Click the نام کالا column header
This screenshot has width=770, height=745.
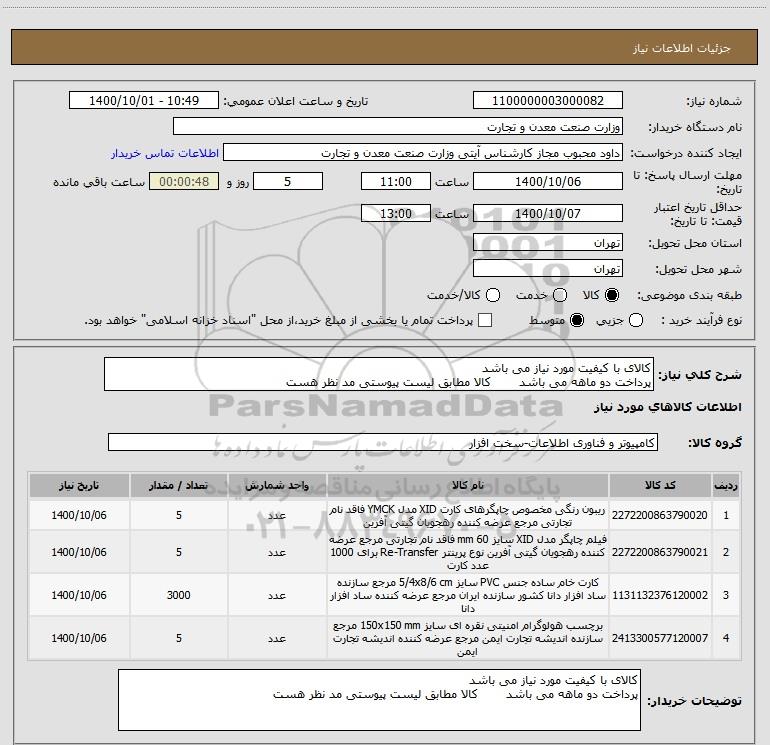click(x=468, y=485)
